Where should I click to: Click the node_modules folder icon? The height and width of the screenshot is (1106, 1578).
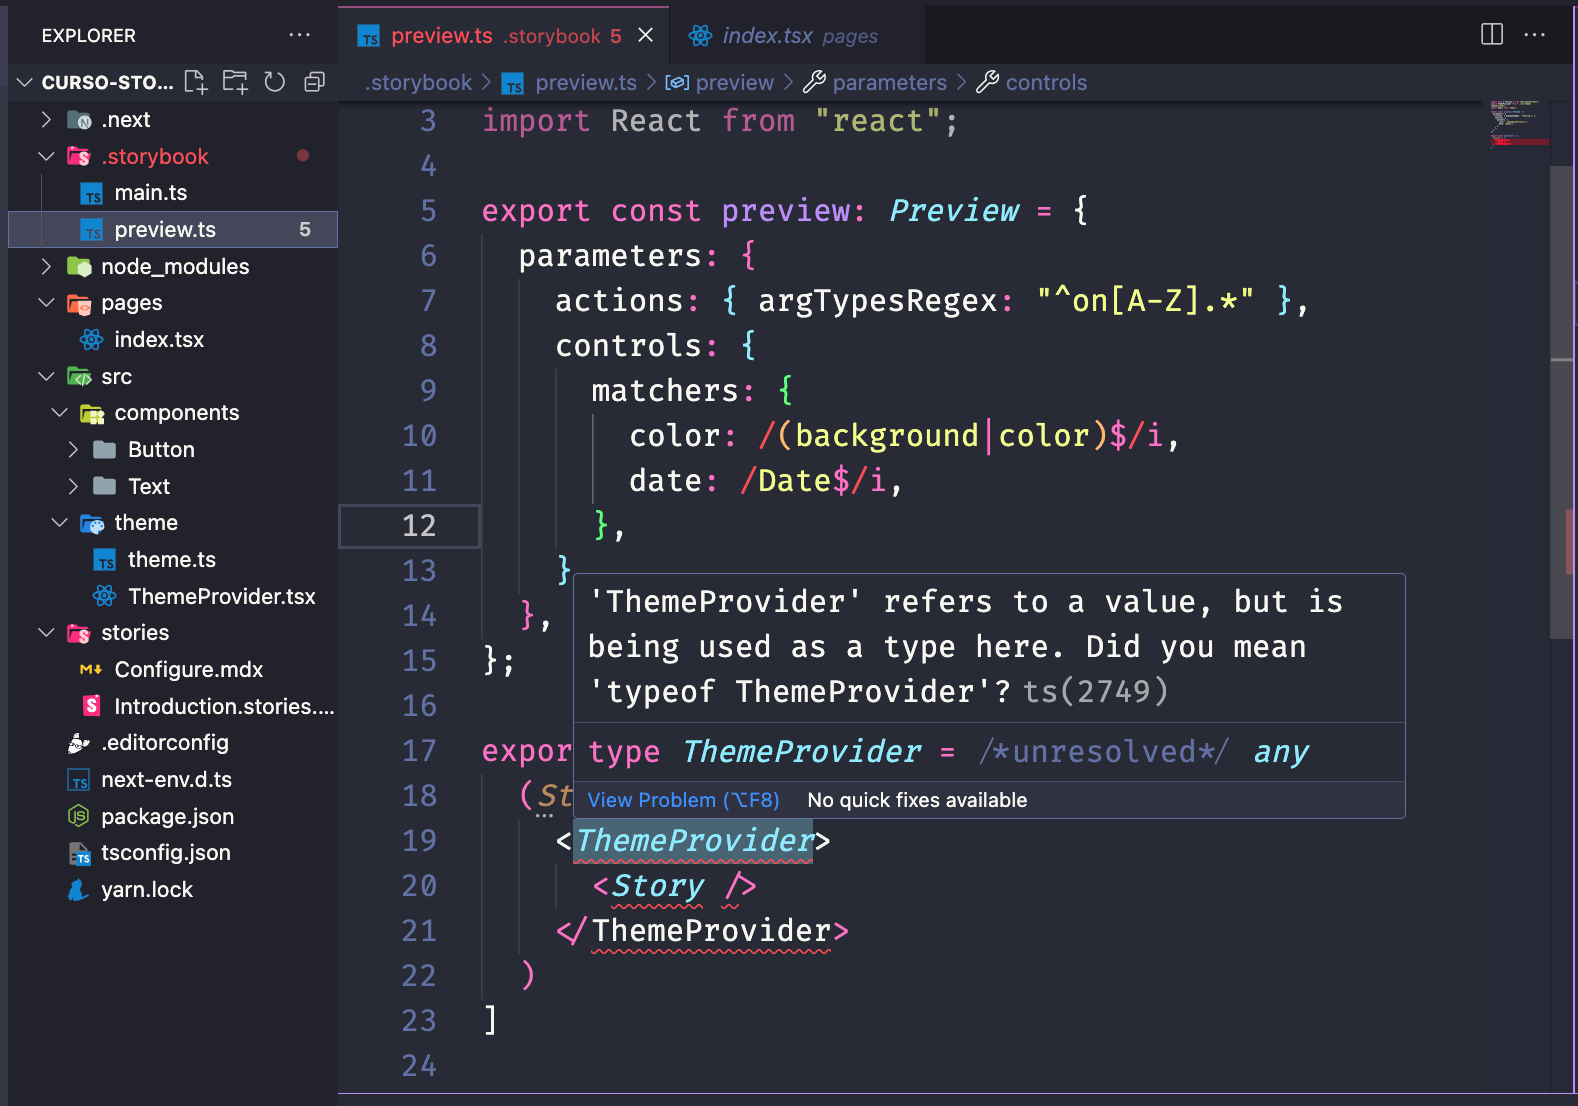click(79, 267)
